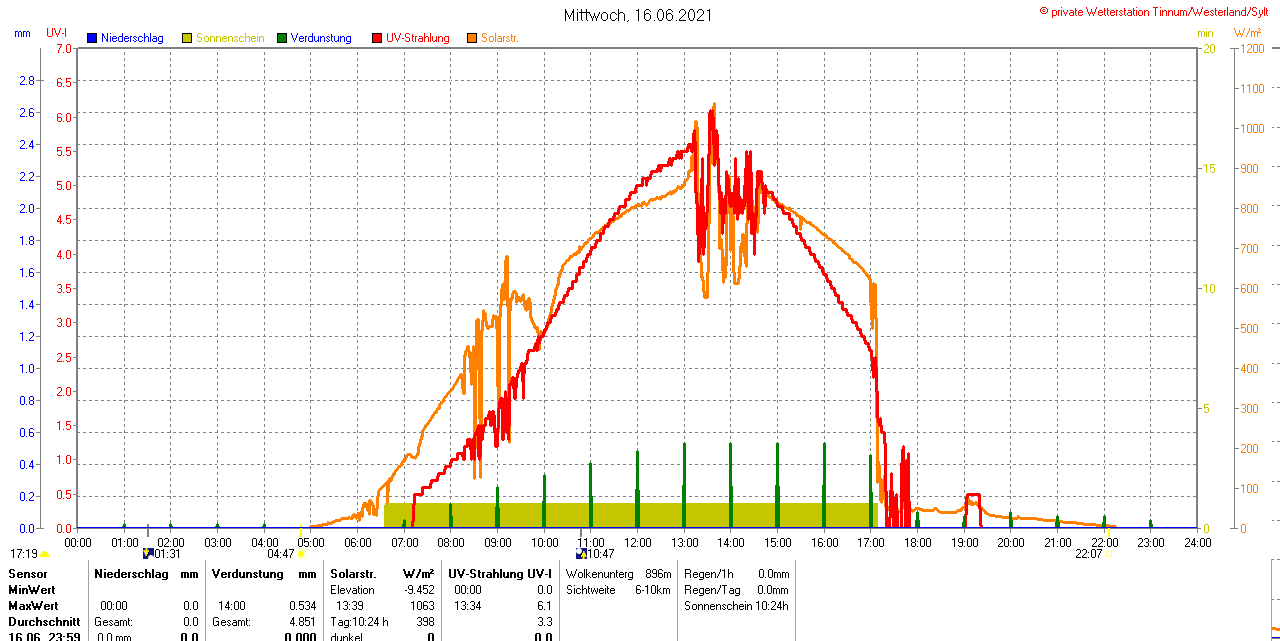Screen dimensions: 1280x641
Task: Click the moon icon next to 01:31
Action: (148, 553)
